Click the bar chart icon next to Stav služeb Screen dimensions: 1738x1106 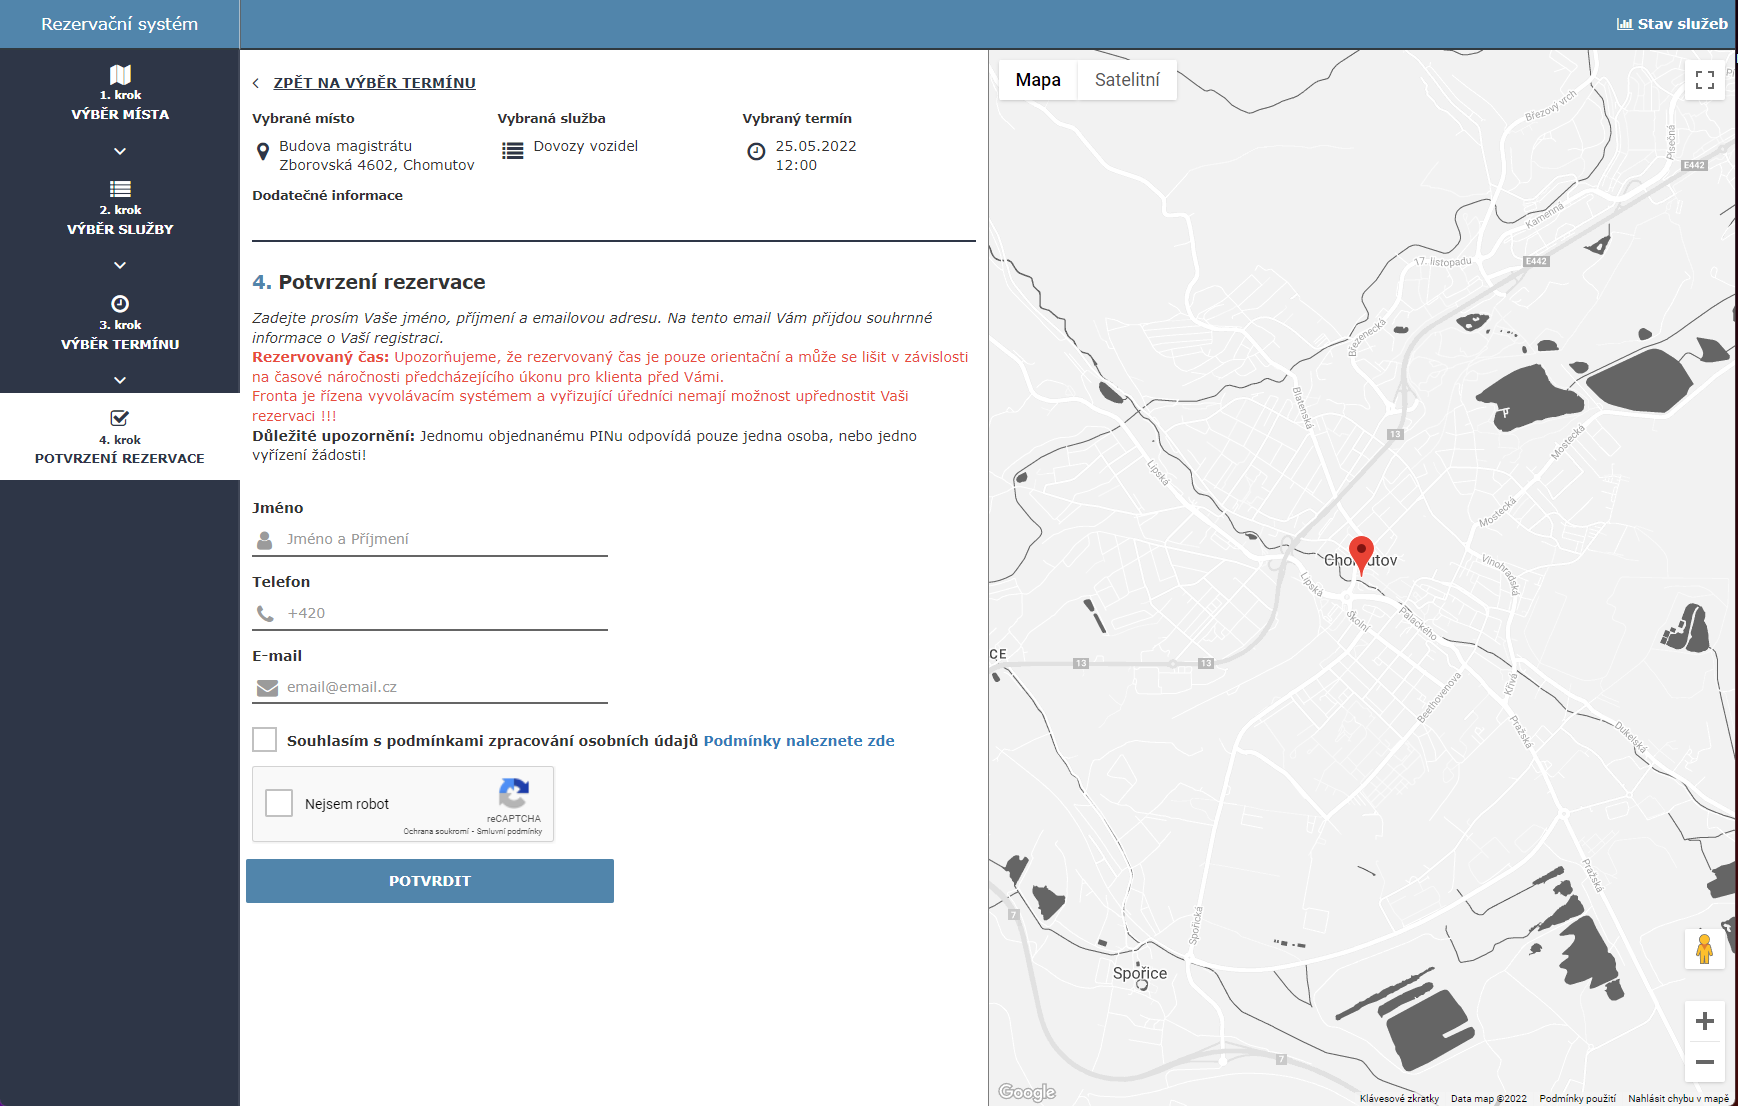tap(1625, 24)
